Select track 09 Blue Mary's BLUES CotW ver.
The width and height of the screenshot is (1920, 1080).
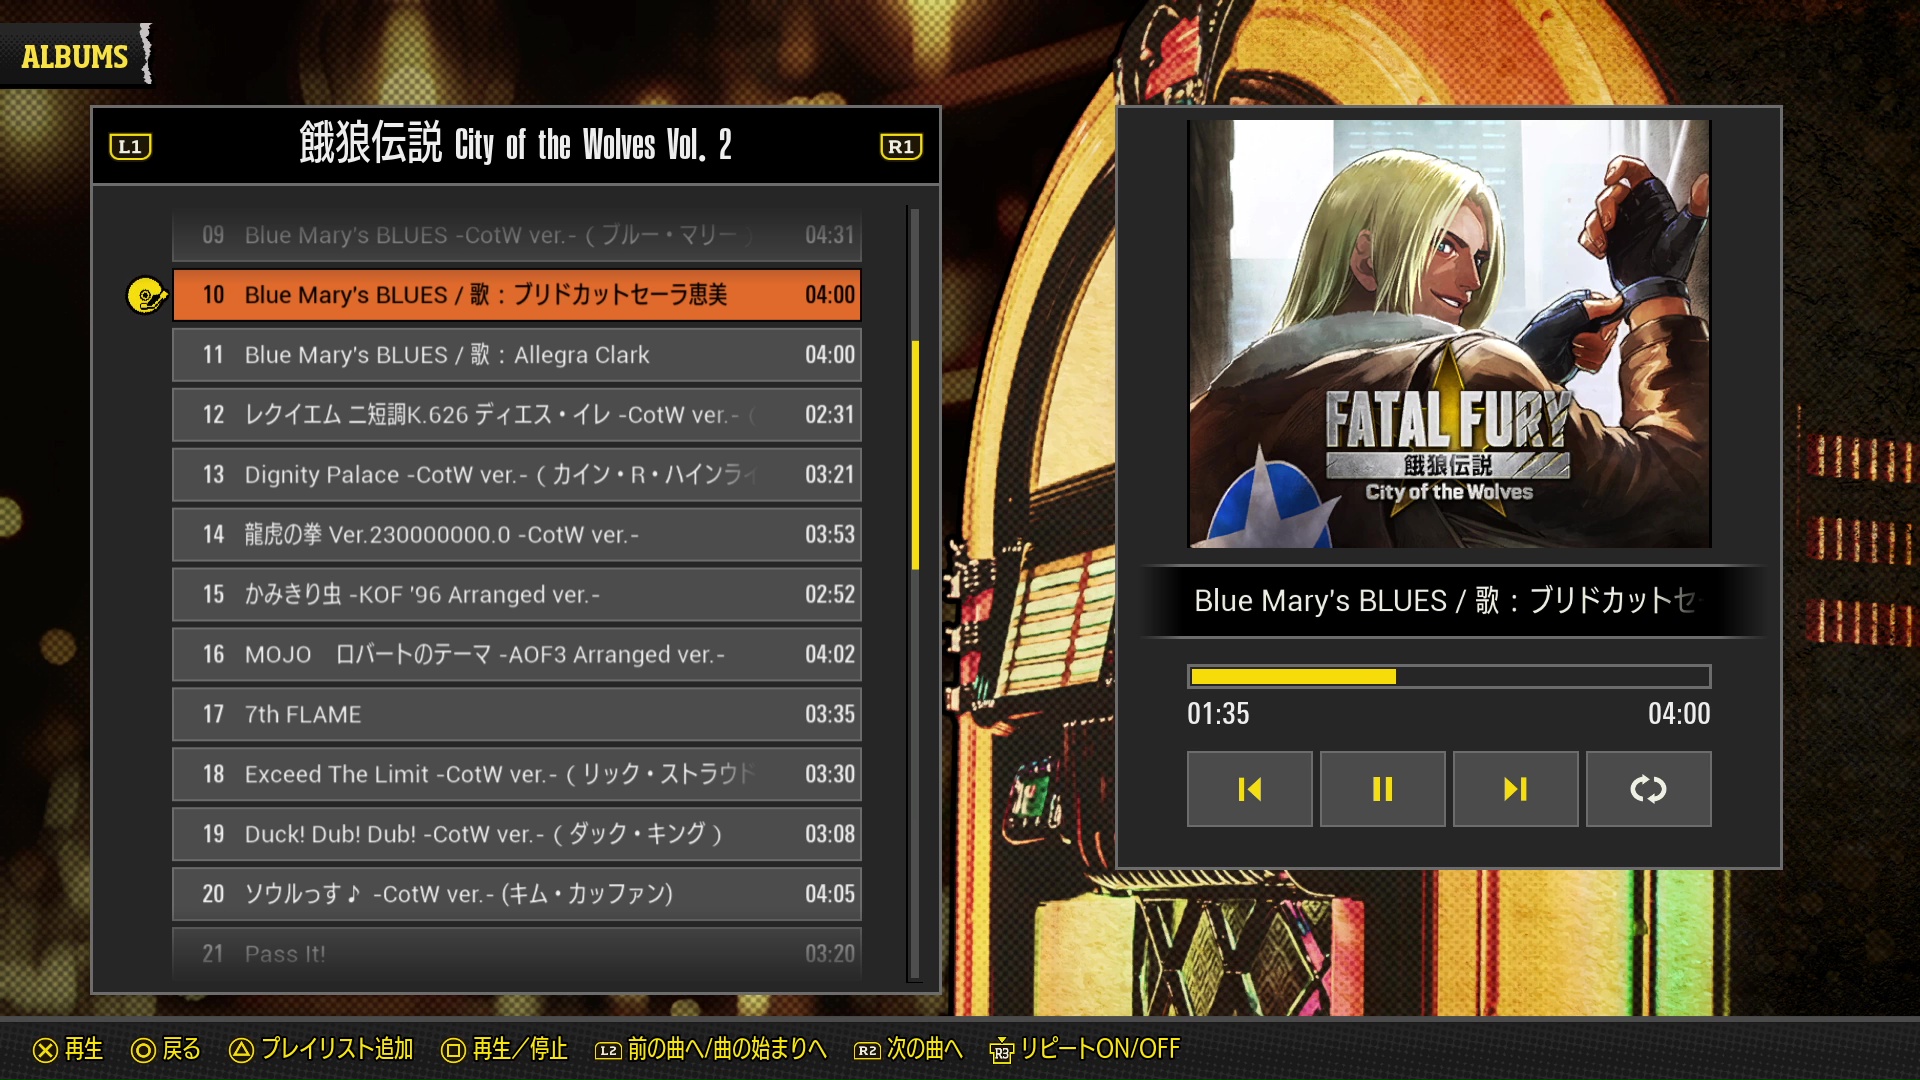pos(517,235)
